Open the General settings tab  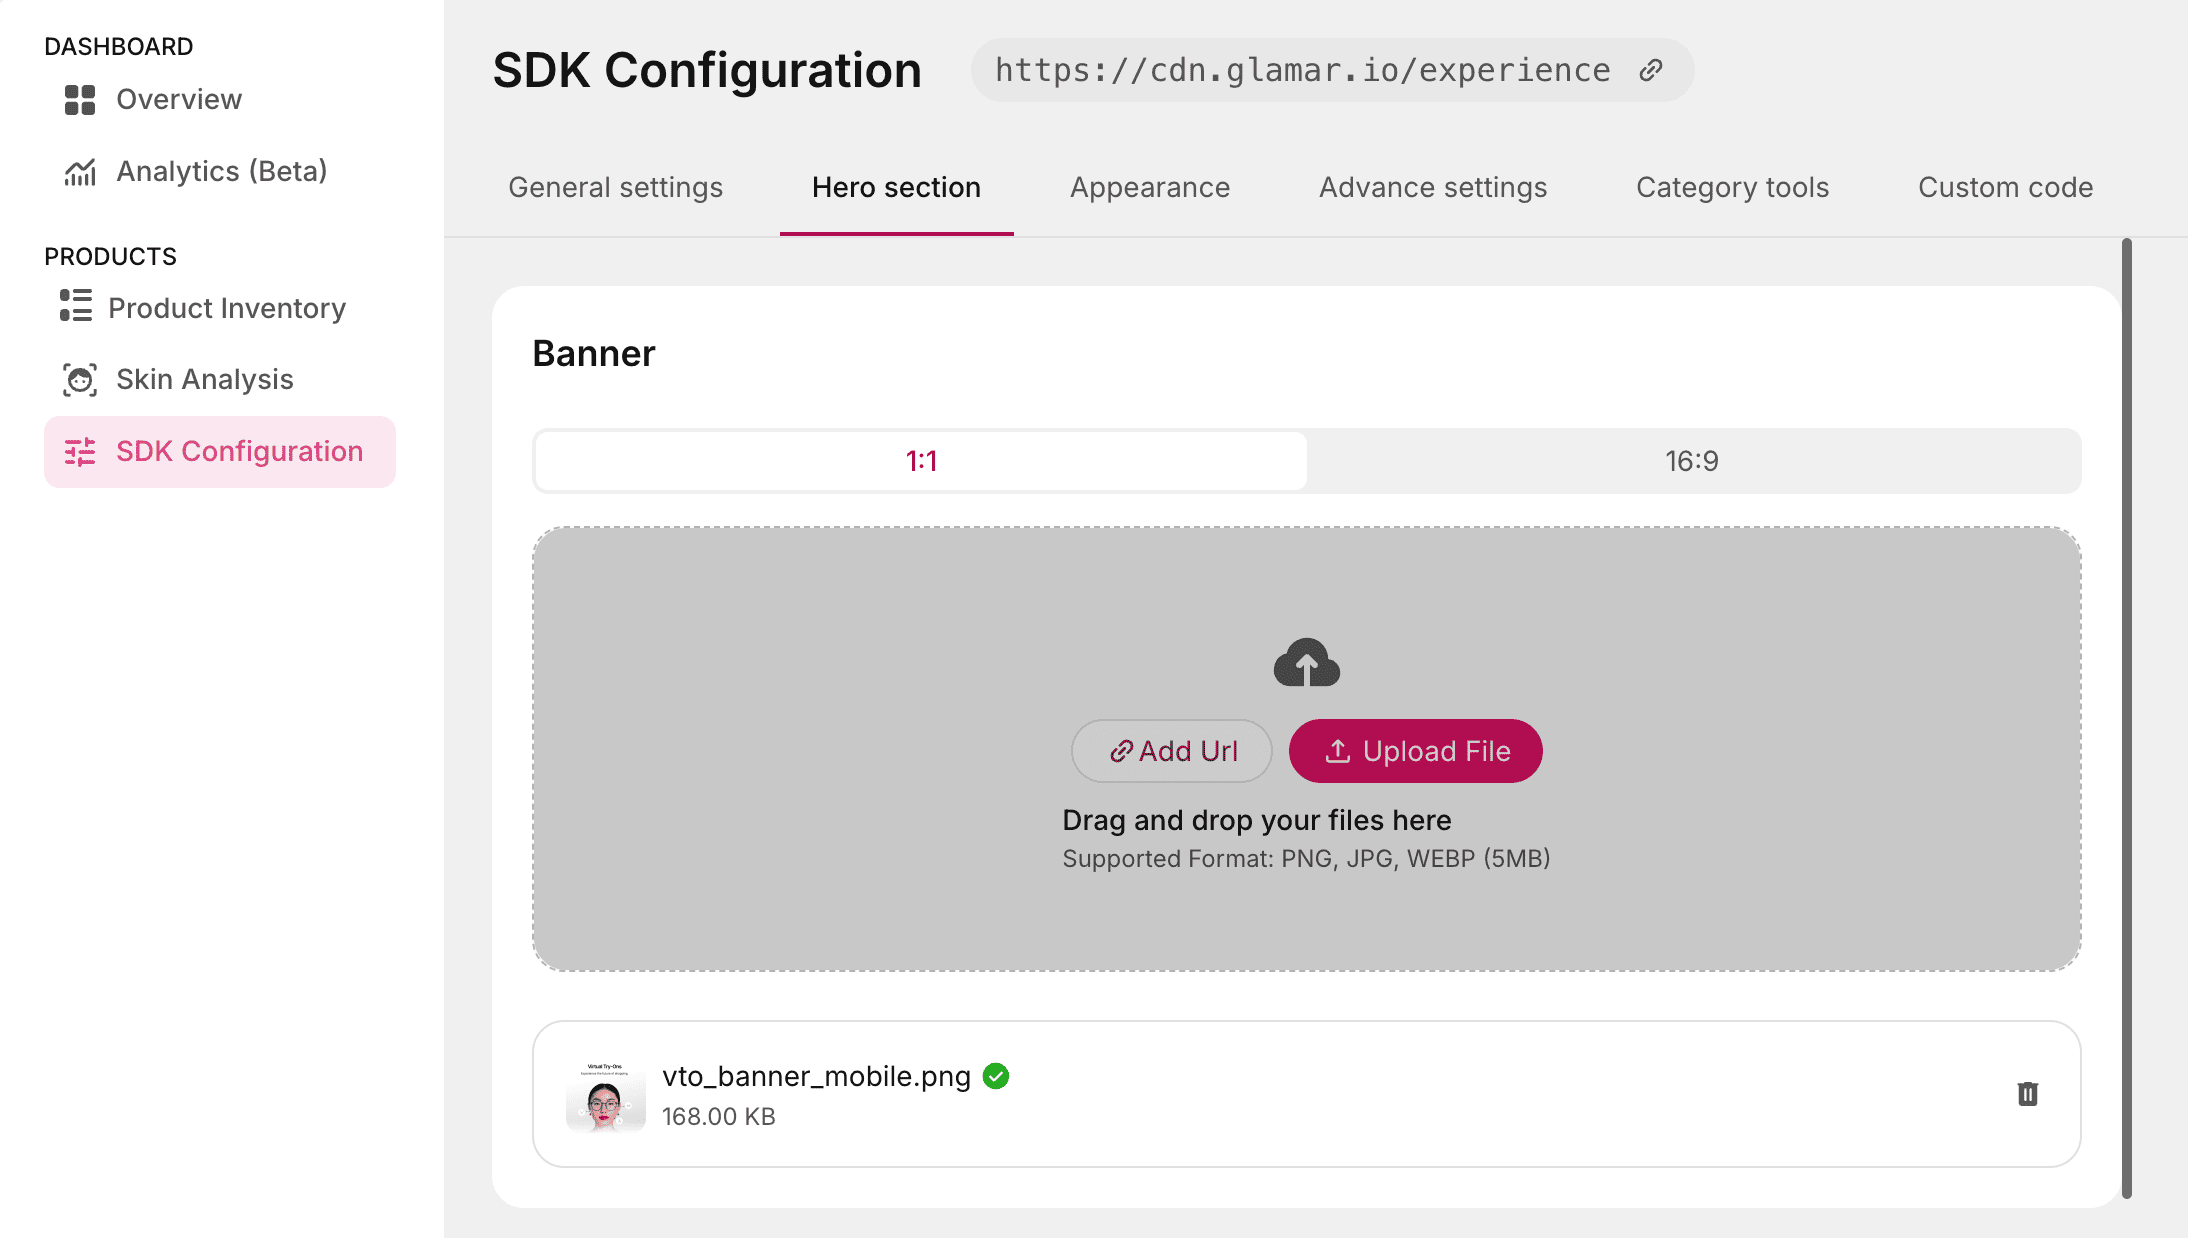click(x=615, y=188)
